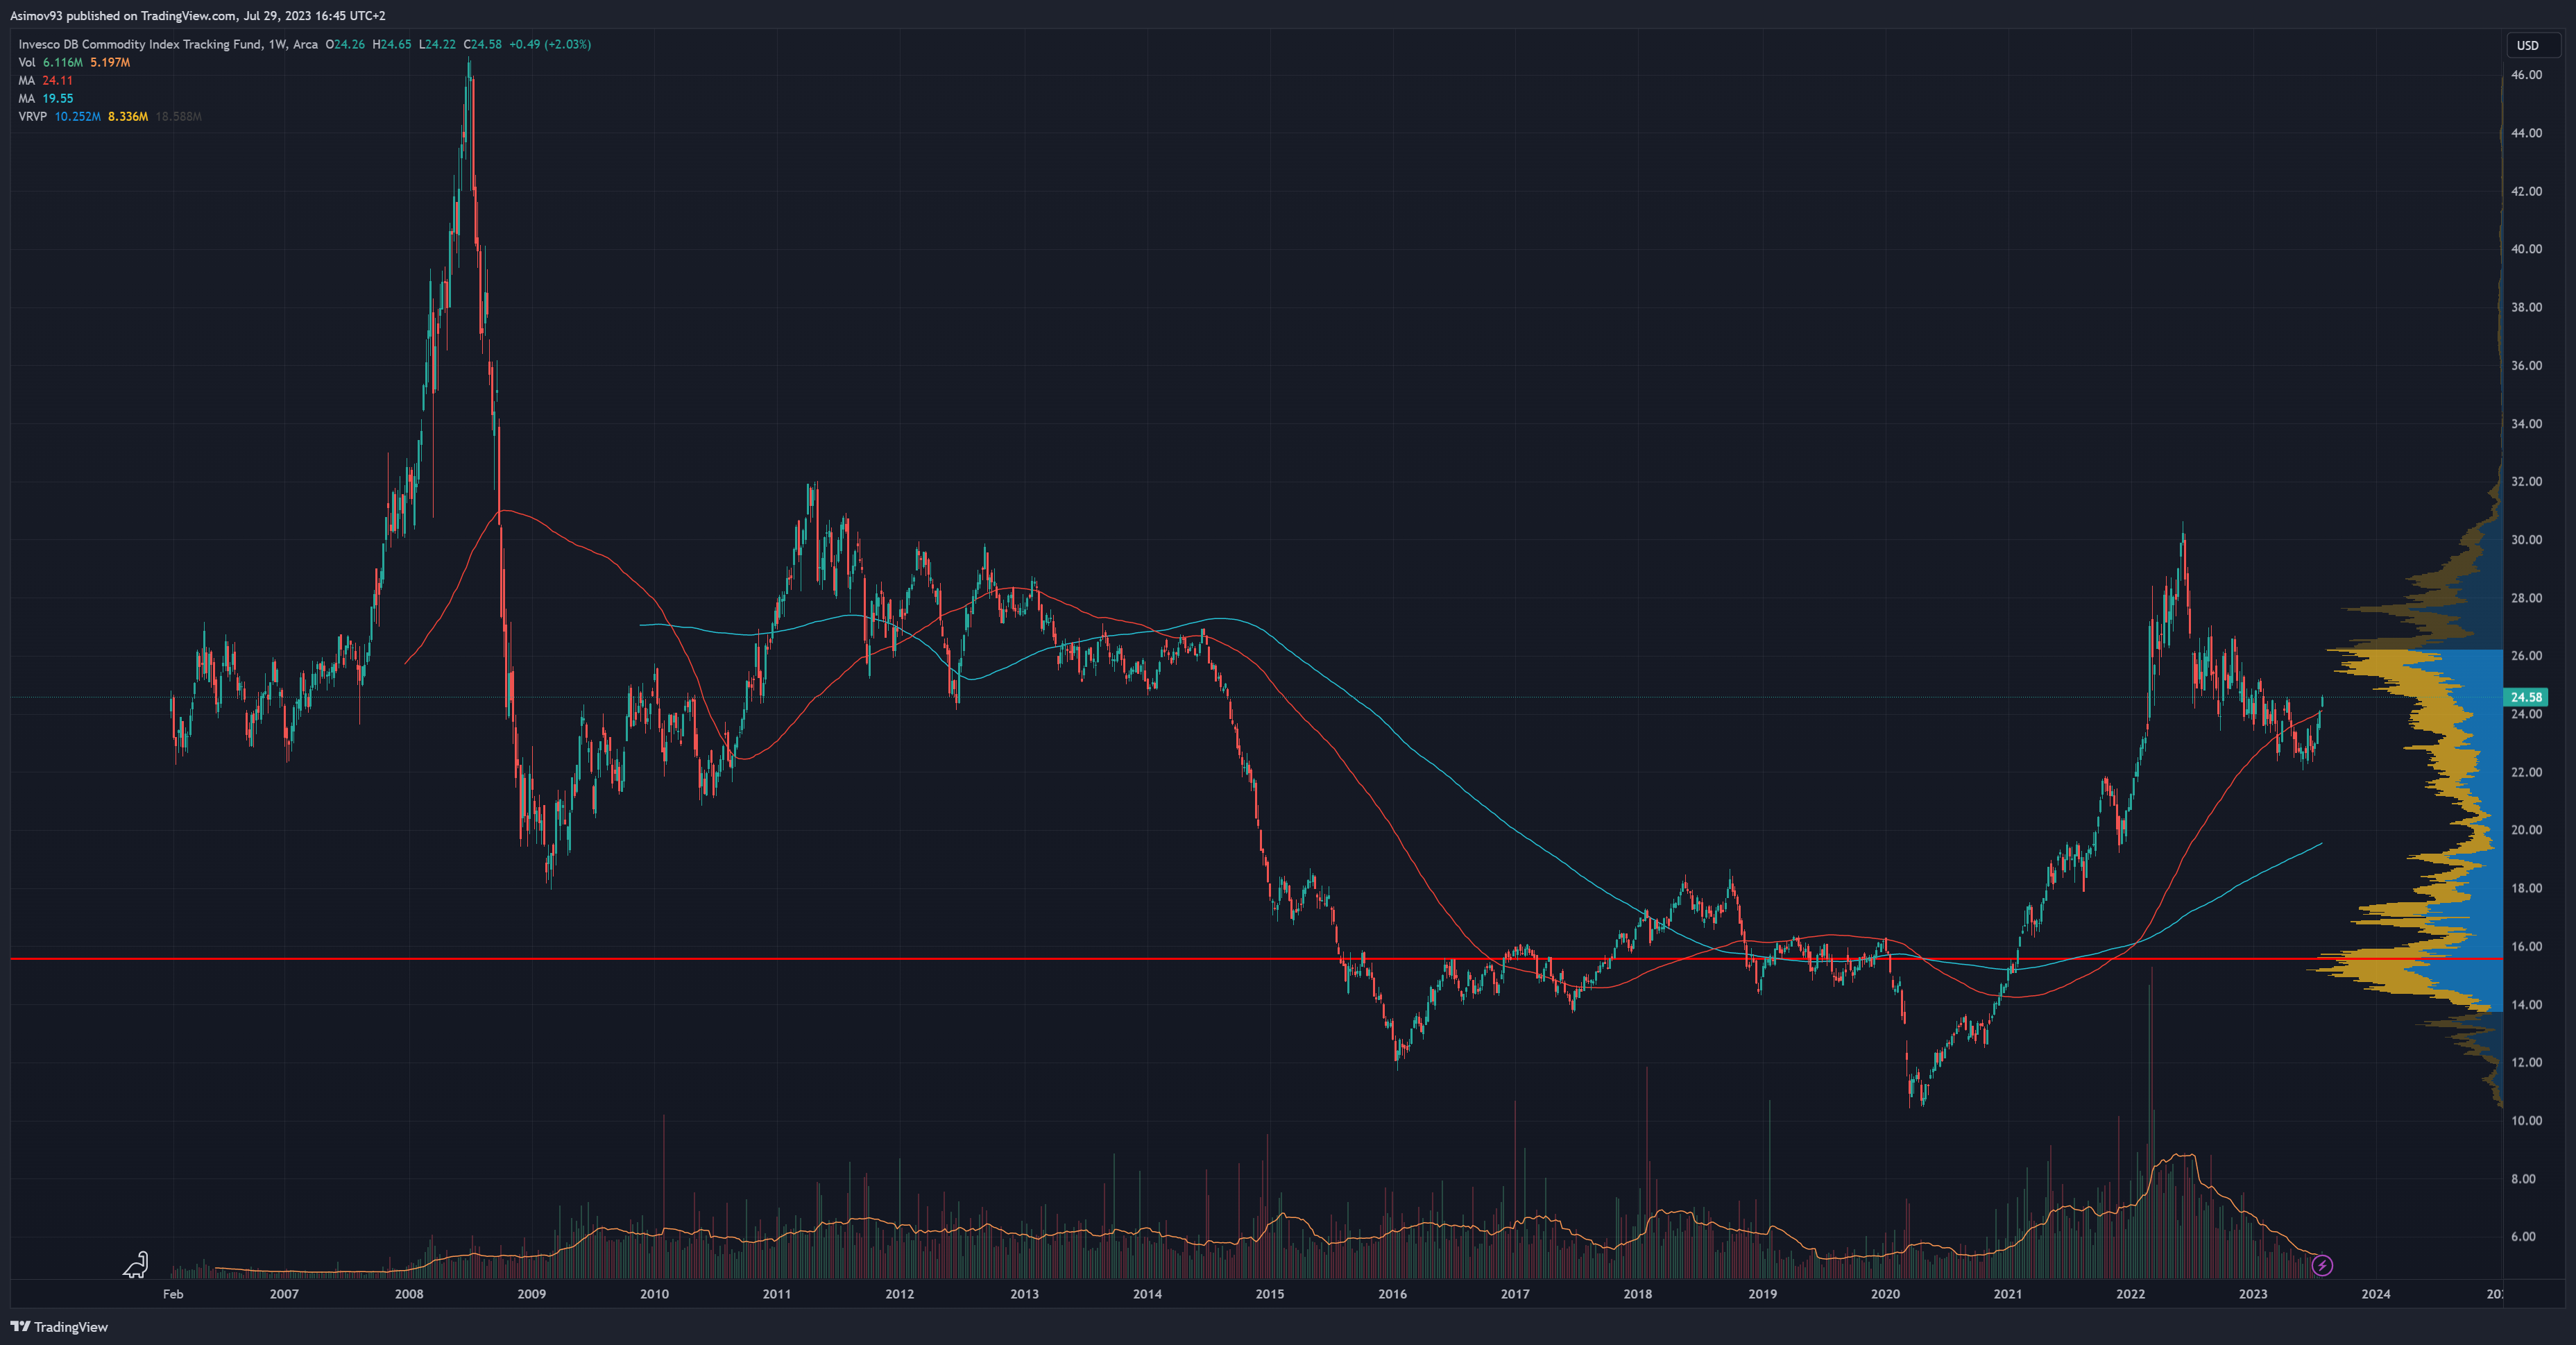Image resolution: width=2576 pixels, height=1345 pixels.
Task: Click the dimmed VRVP total 18.588M value
Action: click(178, 116)
